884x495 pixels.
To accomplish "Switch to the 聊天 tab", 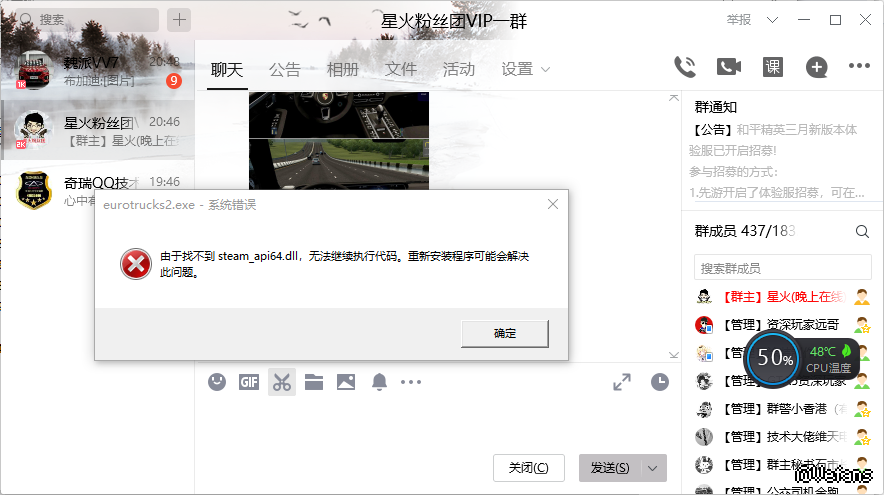I will (227, 70).
